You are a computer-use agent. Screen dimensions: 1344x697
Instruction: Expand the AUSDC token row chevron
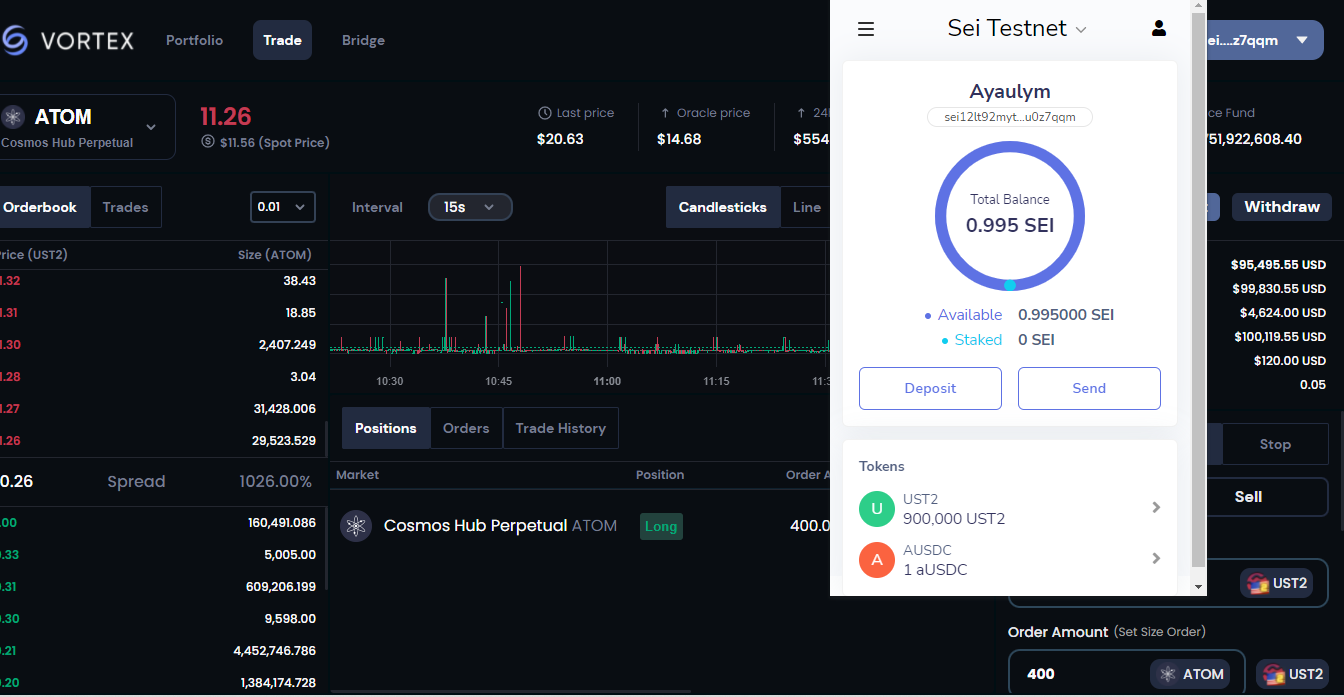click(x=1156, y=558)
